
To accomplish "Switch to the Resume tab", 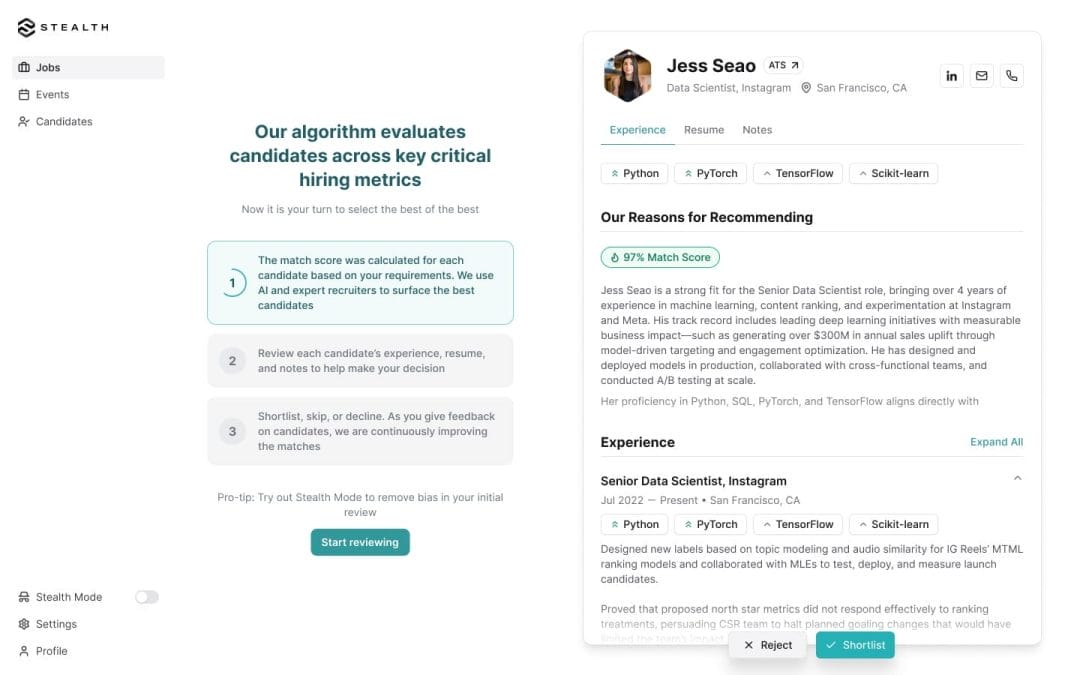I will 703,129.
